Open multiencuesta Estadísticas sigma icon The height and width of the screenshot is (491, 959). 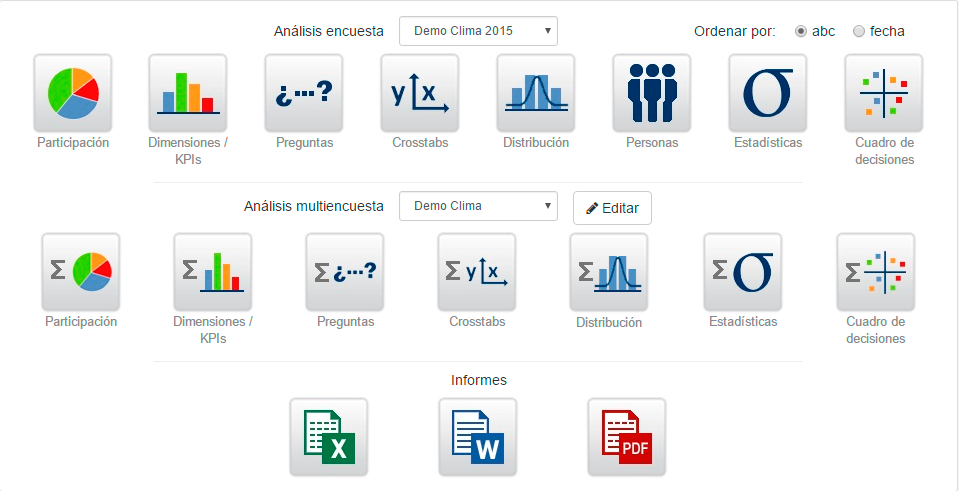(x=742, y=272)
